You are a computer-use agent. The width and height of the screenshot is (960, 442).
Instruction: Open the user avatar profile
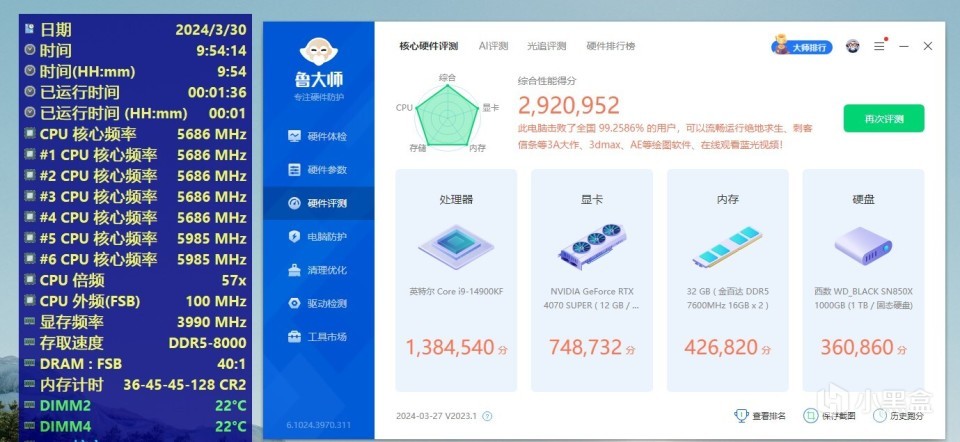click(852, 46)
